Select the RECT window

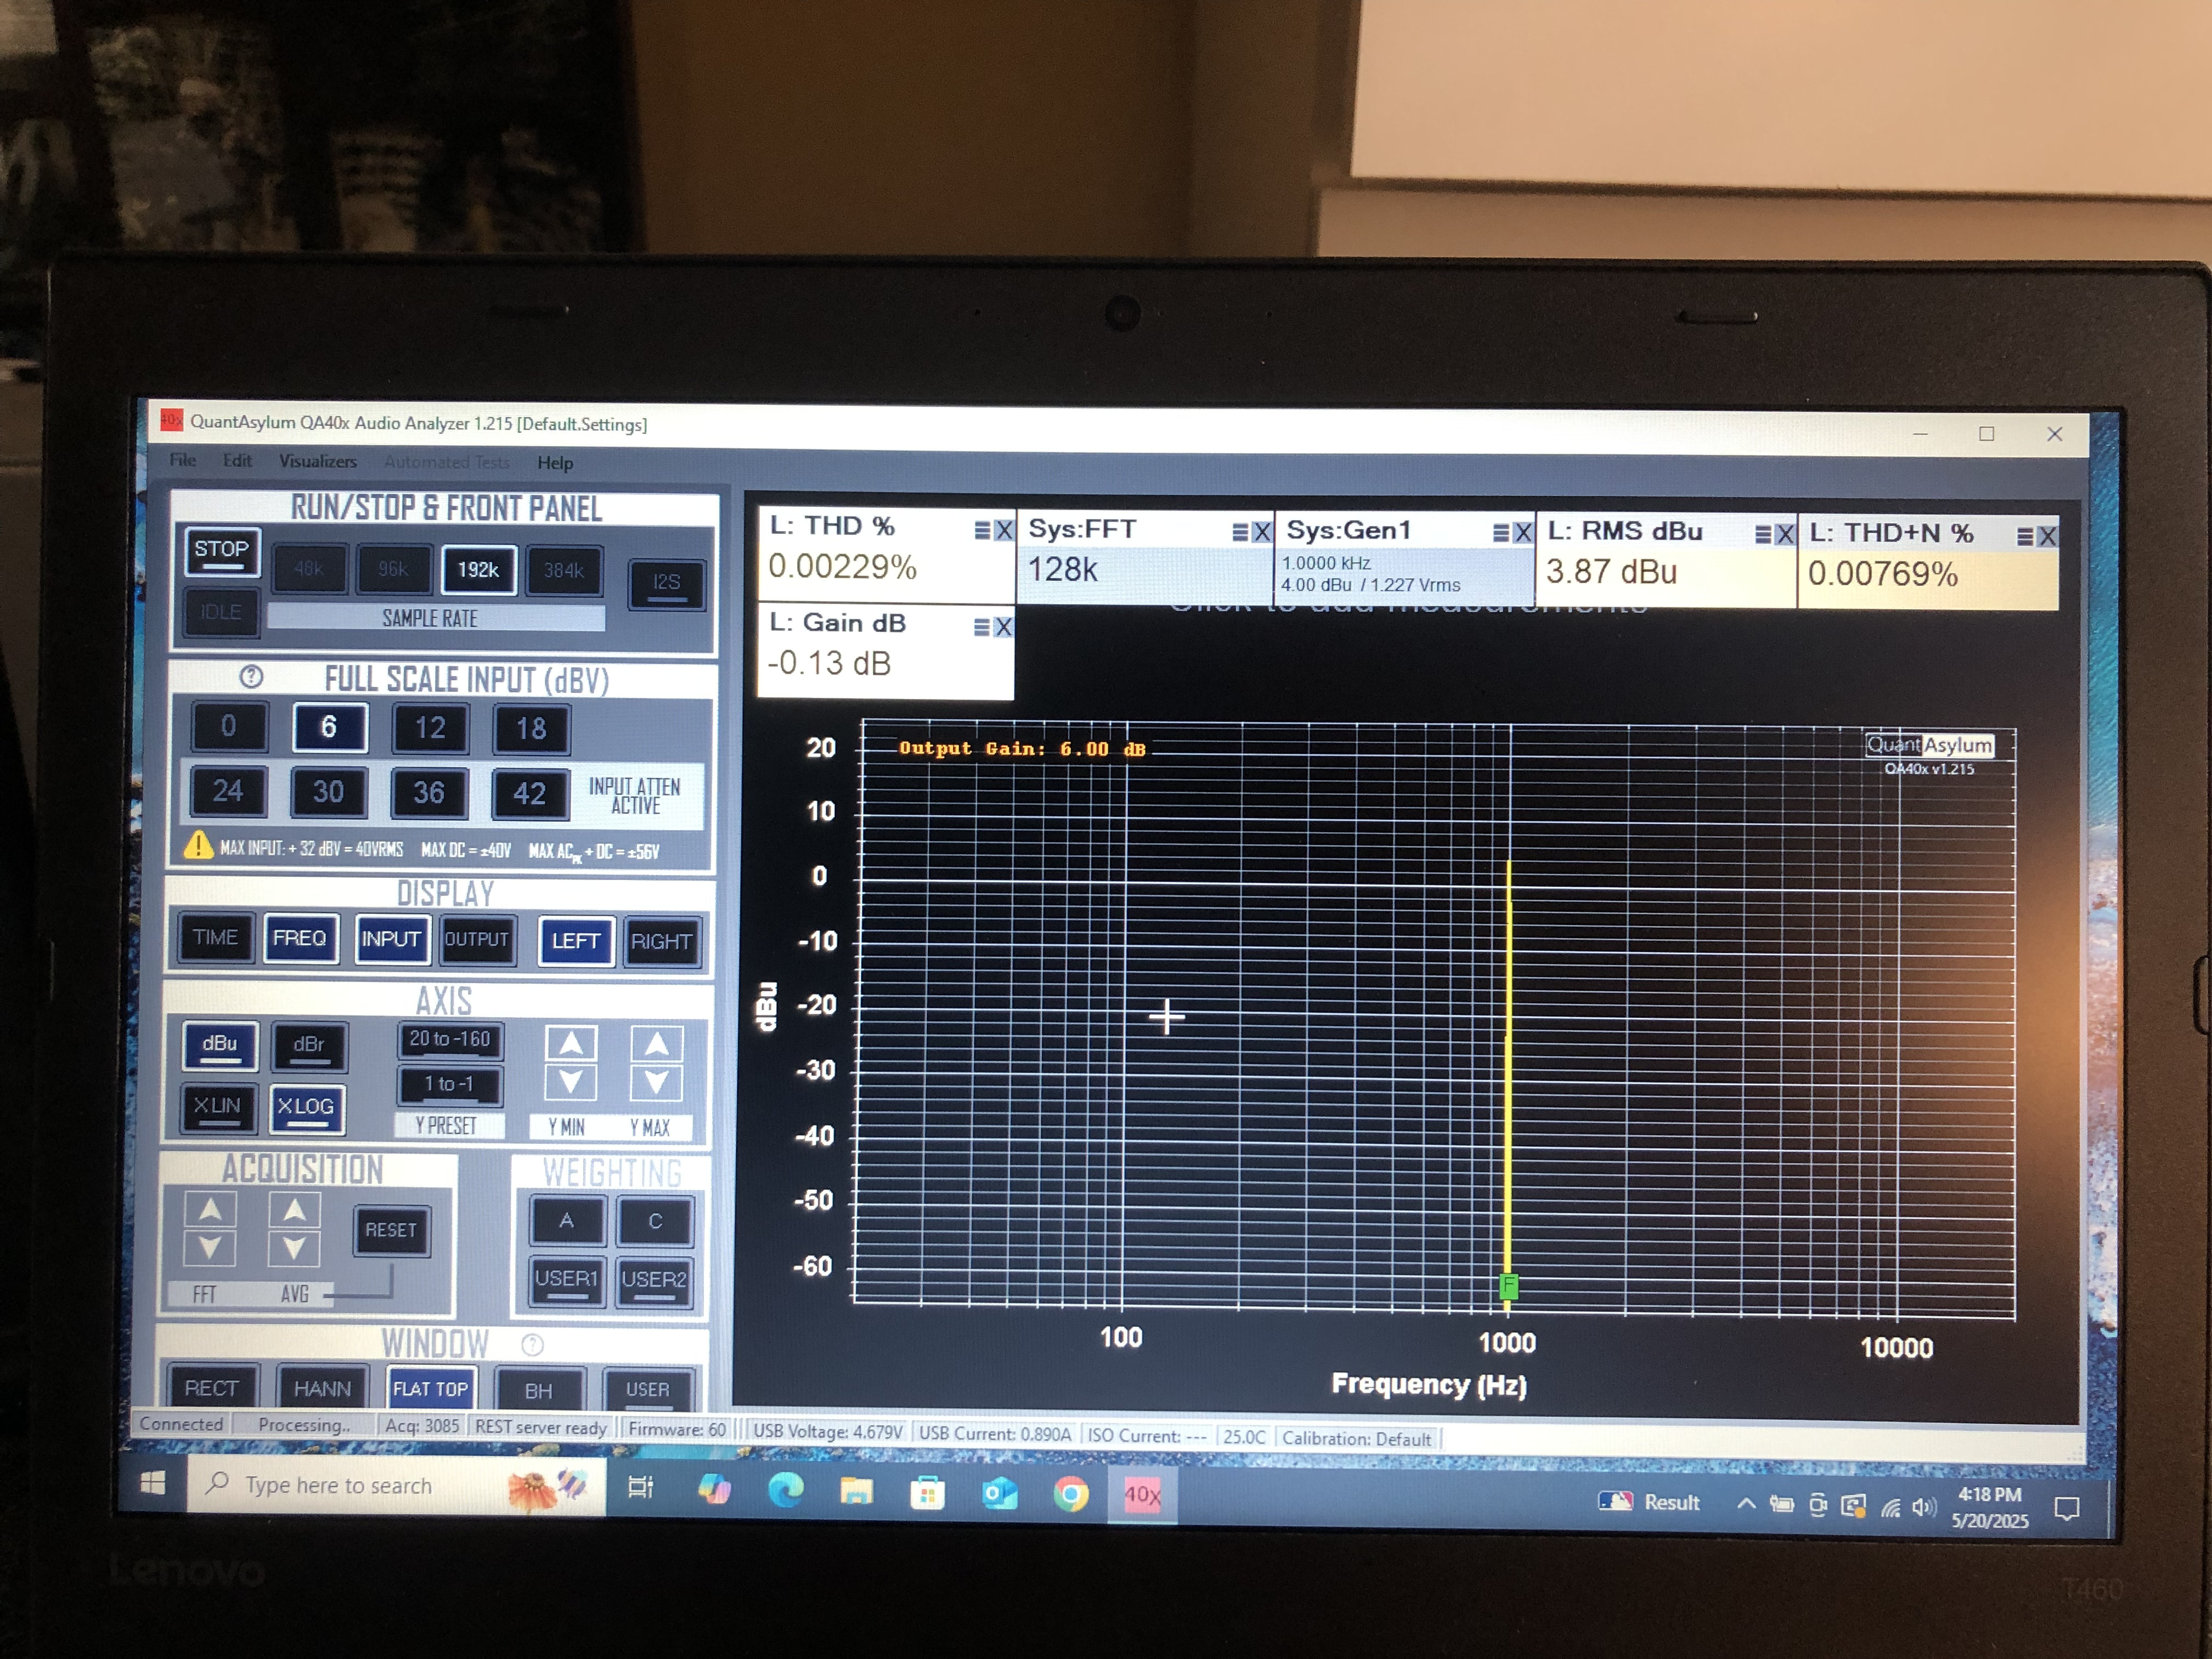coord(212,1388)
